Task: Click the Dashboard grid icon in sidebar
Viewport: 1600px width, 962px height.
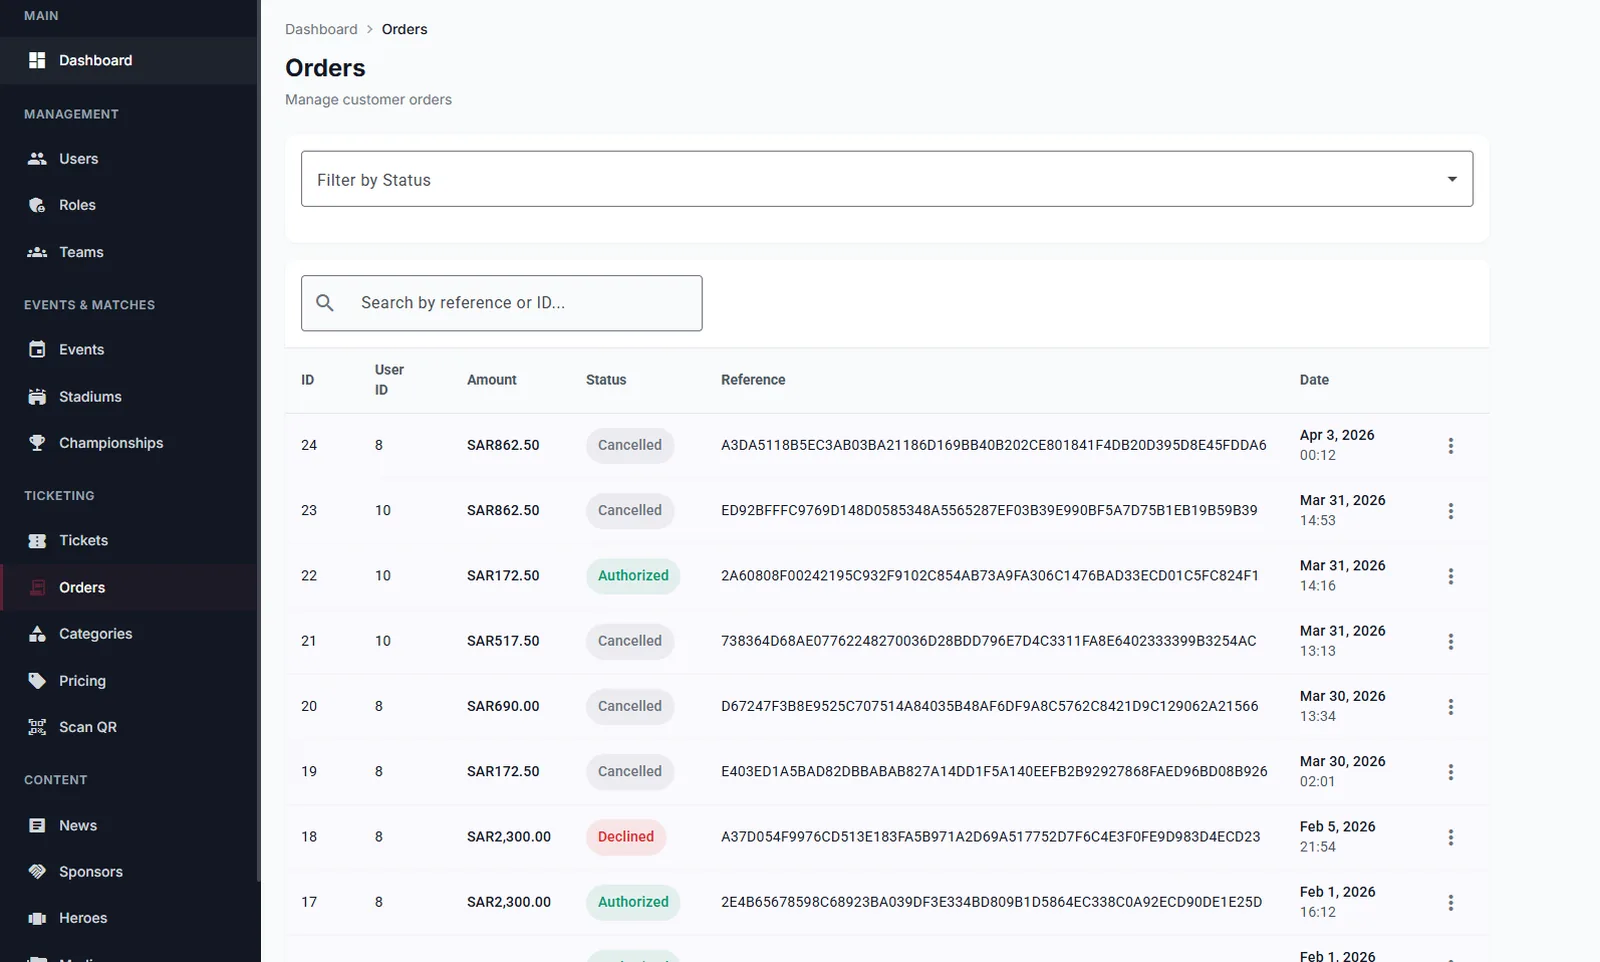Action: (x=37, y=60)
